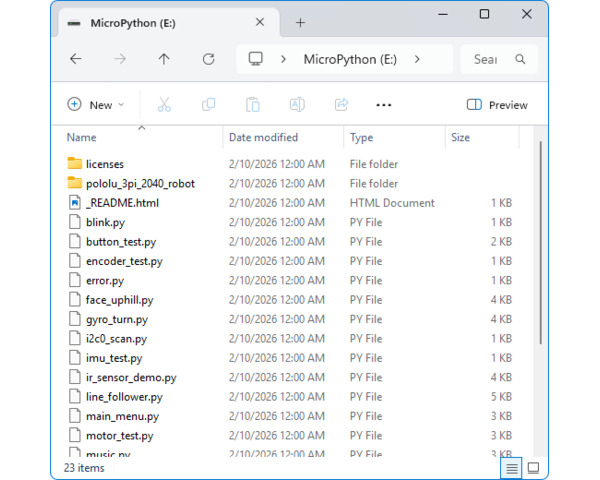Sort by the Name column header
The height and width of the screenshot is (480, 600).
(81, 137)
